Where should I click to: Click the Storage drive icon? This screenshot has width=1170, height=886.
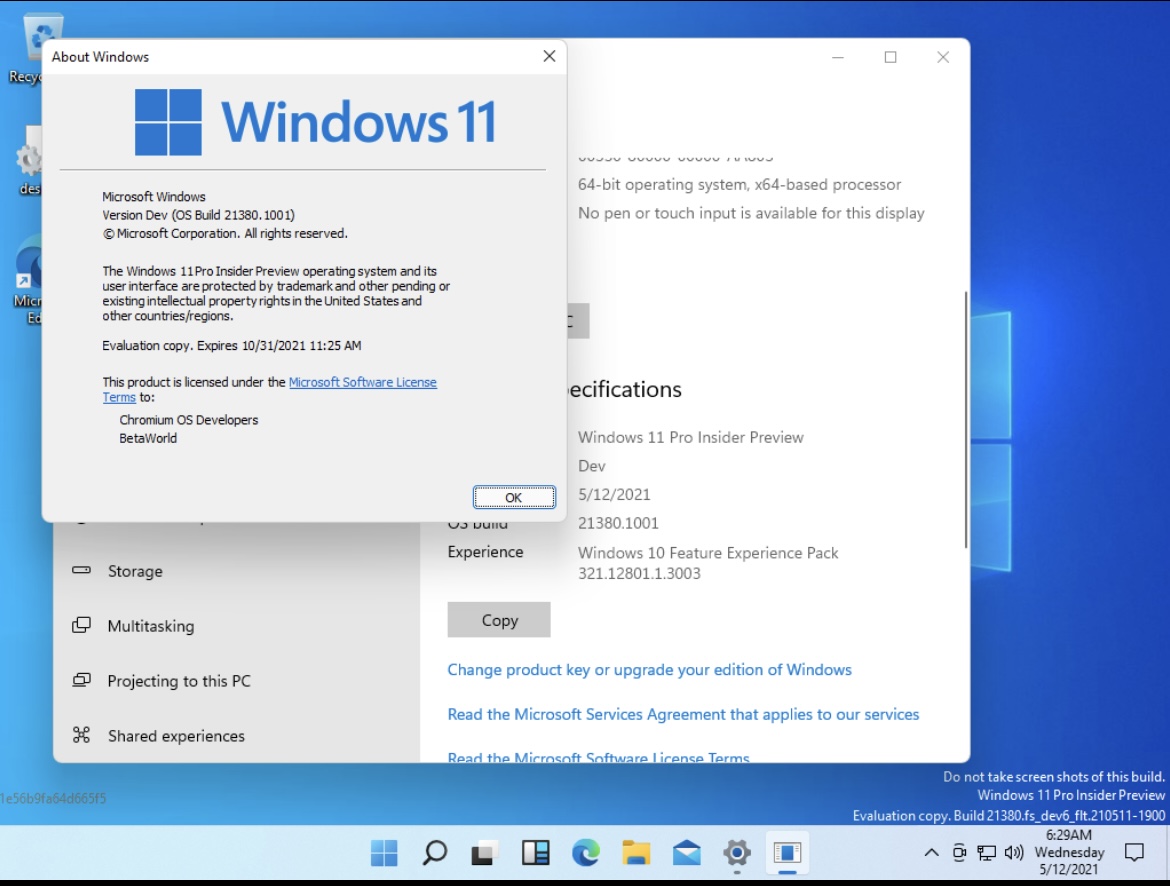[81, 570]
